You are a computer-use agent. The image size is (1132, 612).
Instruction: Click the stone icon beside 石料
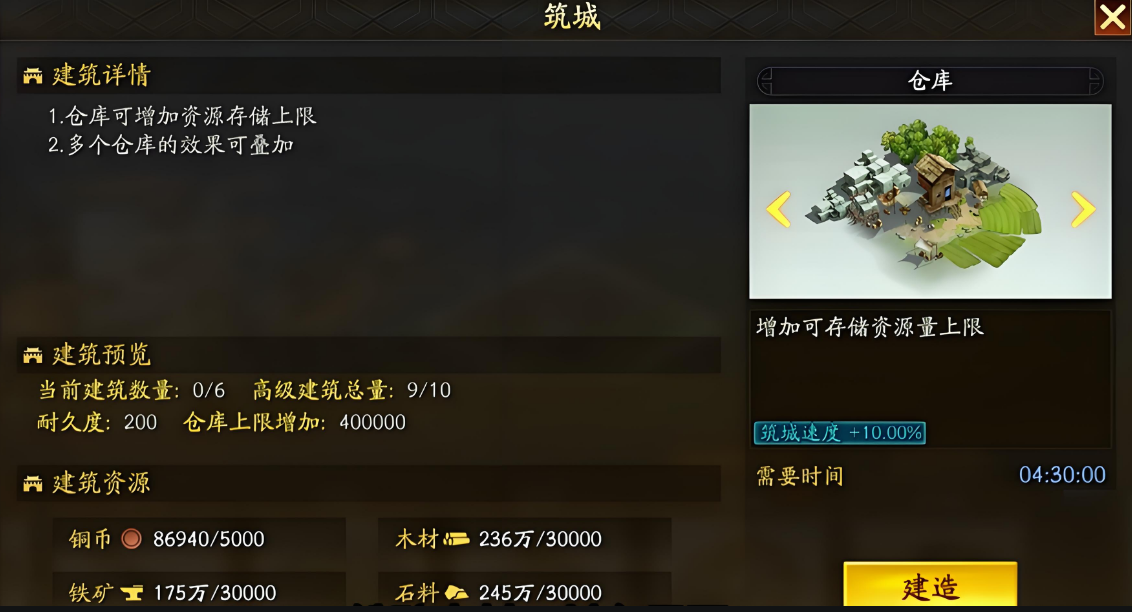pos(456,593)
